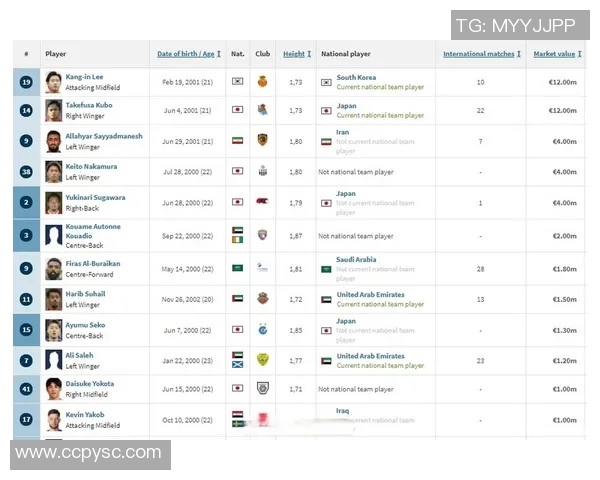600x480 pixels.
Task: Open United Arab Emirates link in Ali Saleh's row
Action: [x=370, y=356]
